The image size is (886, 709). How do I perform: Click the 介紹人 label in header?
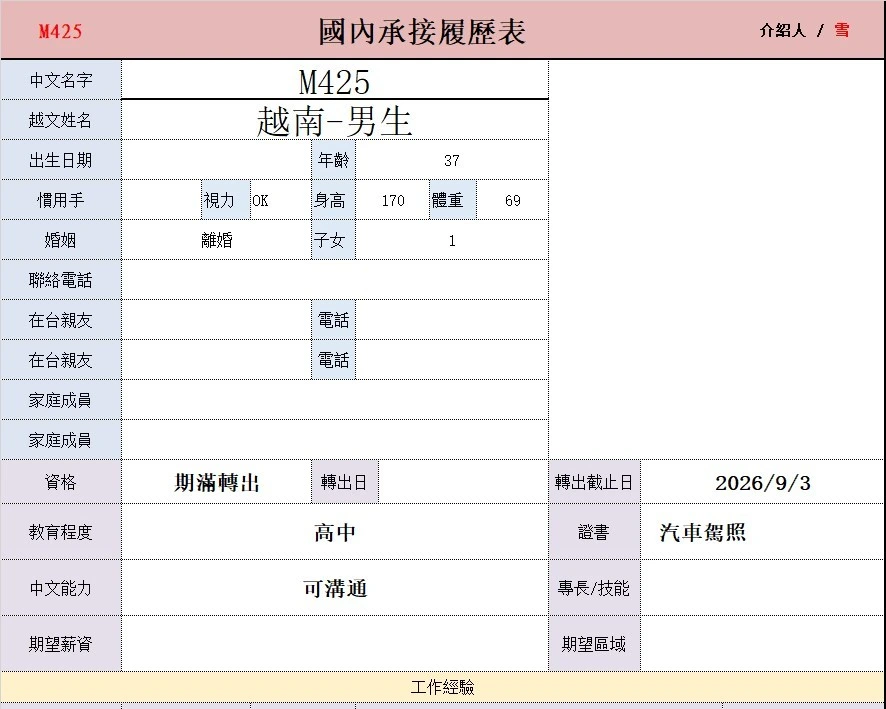783,31
